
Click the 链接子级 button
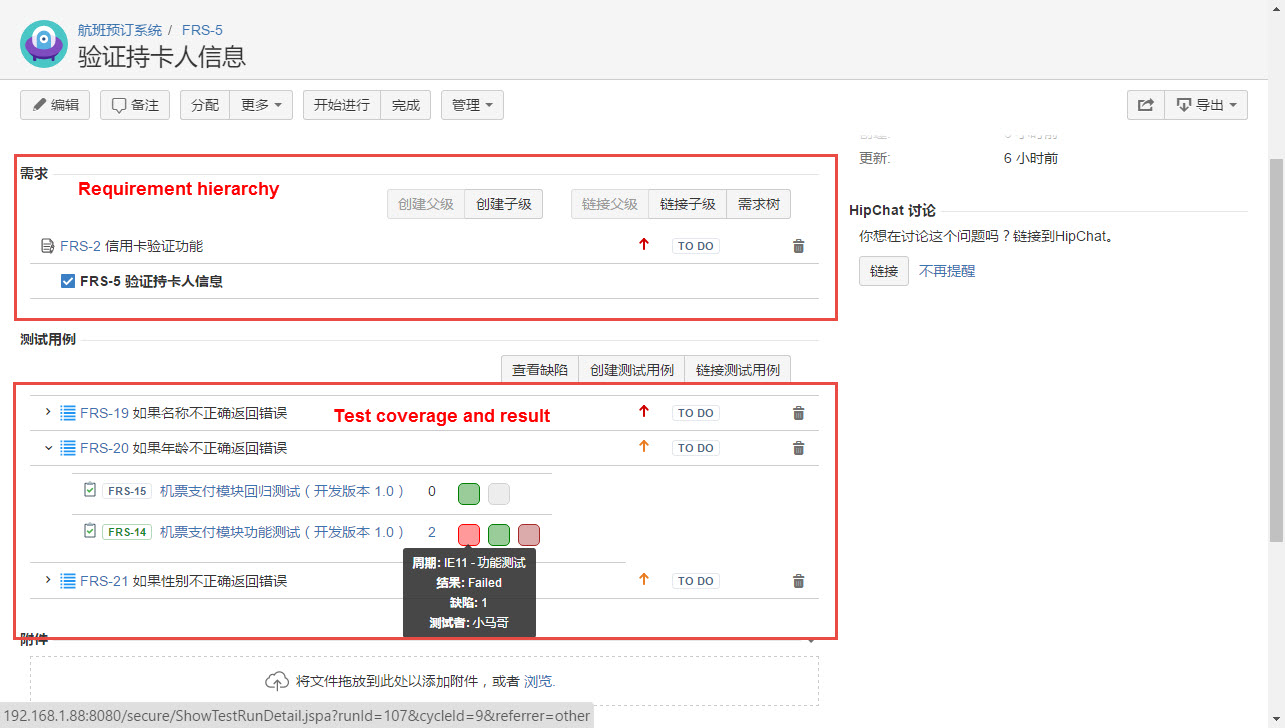click(688, 204)
